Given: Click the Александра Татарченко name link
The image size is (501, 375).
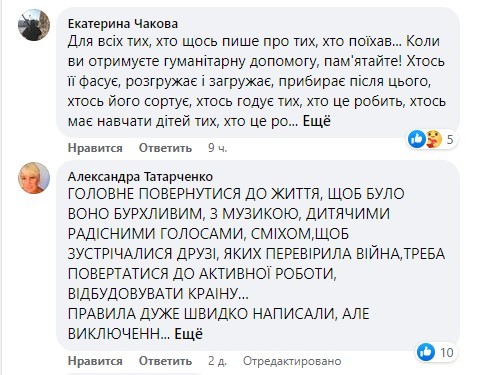Looking at the screenshot, I should pos(140,176).
